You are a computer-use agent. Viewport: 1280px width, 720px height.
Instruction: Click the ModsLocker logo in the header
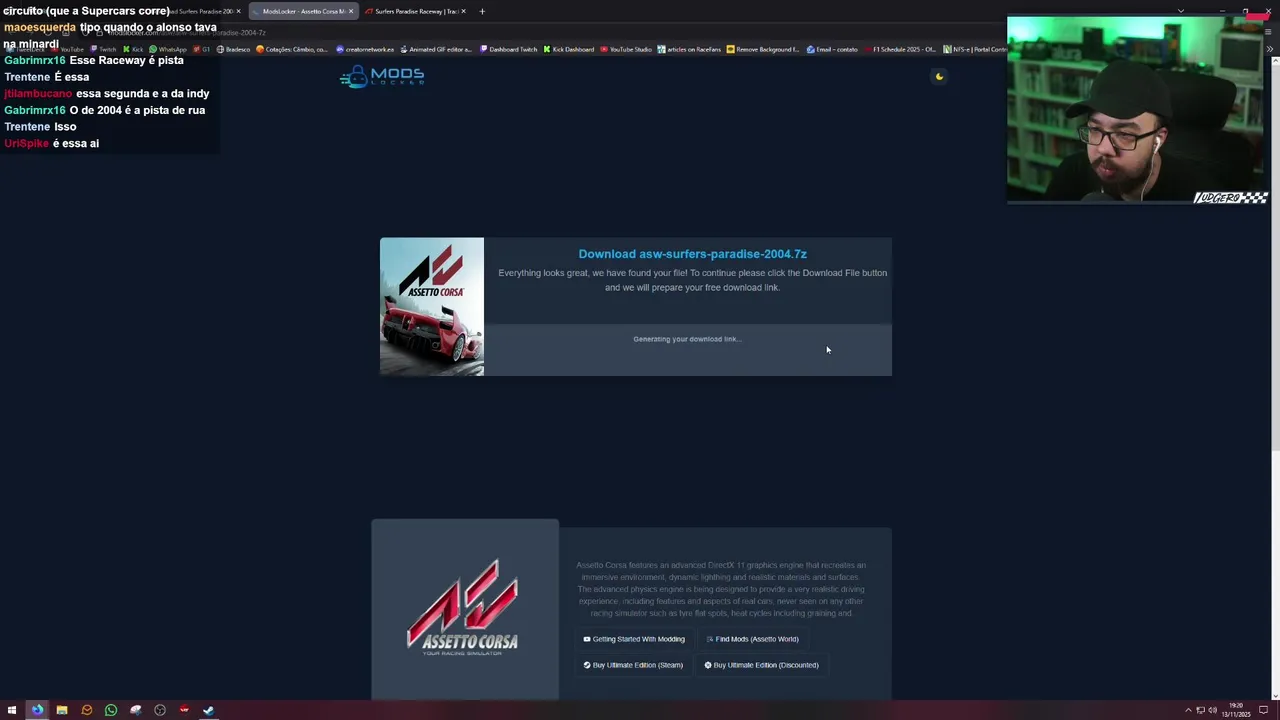click(382, 76)
